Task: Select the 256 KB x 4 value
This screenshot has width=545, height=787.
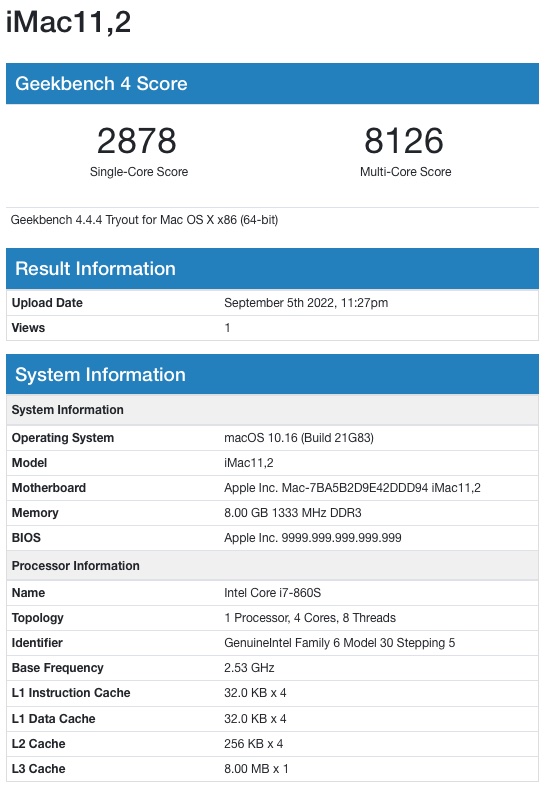Action: (253, 744)
